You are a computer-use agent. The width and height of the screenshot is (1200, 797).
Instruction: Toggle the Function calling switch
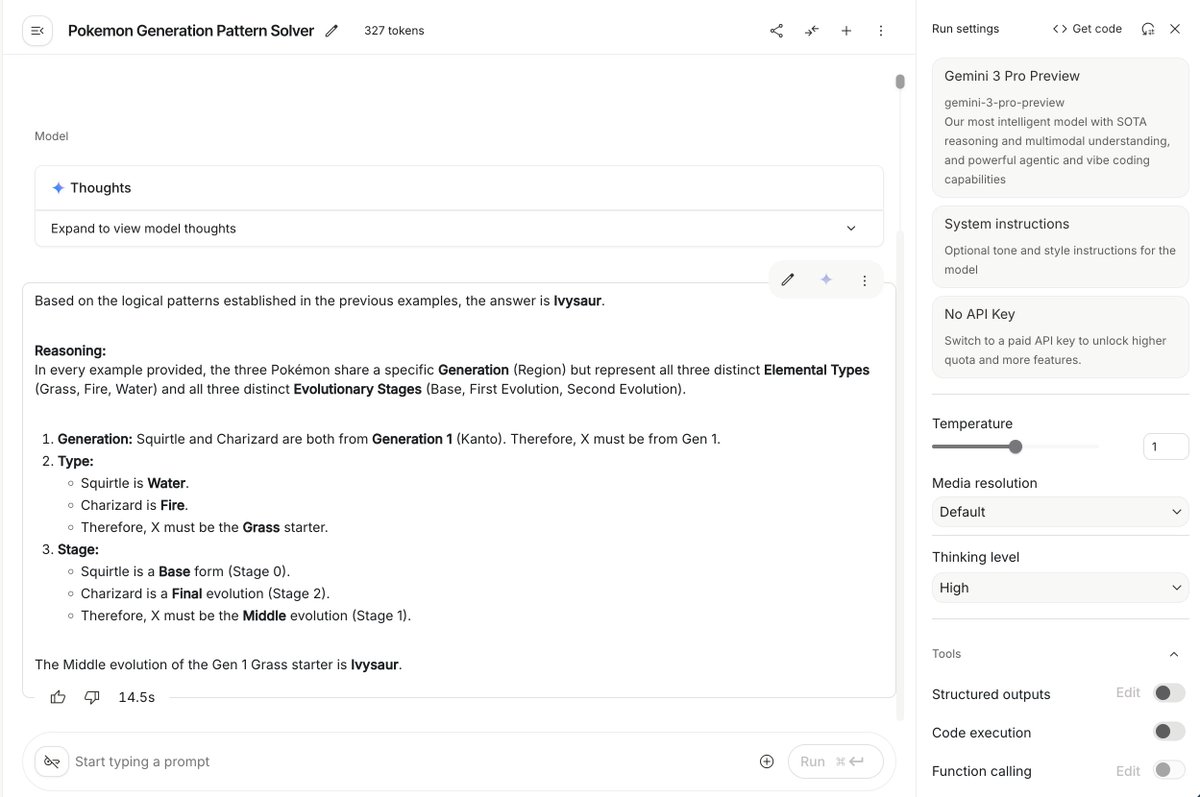1169,770
